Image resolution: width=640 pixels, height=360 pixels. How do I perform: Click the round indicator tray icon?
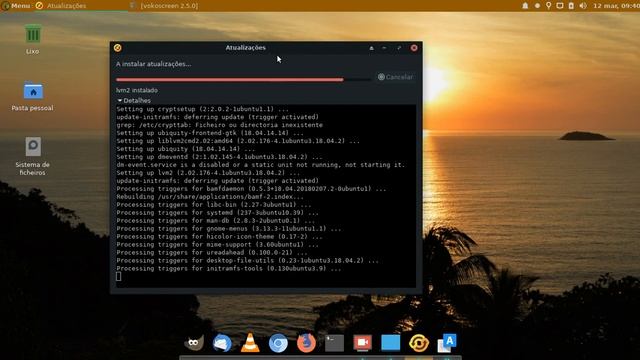[x=537, y=6]
